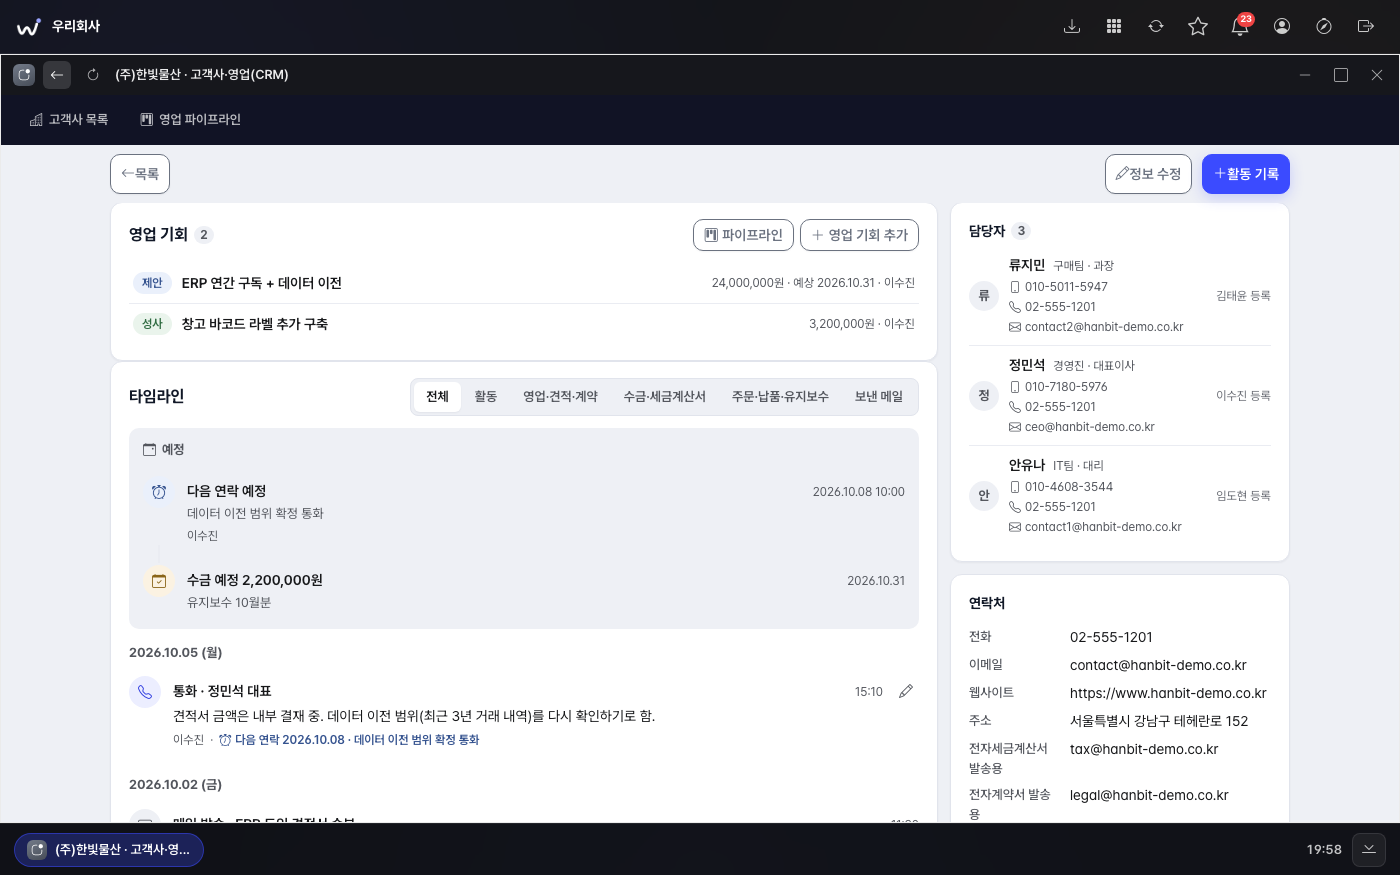The height and width of the screenshot is (875, 1400).
Task: Switch to the 활동 timeline tab
Action: [486, 397]
